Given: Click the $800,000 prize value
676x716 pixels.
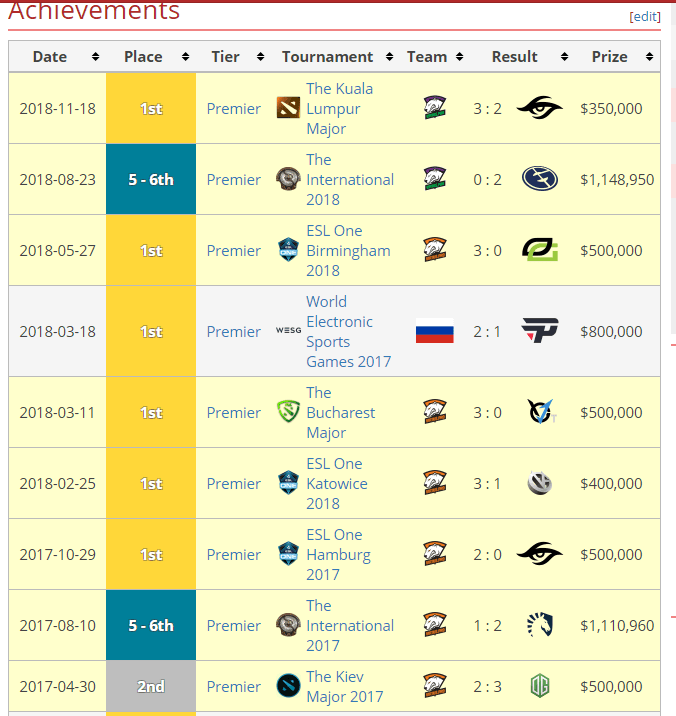Looking at the screenshot, I should click(x=611, y=332).
